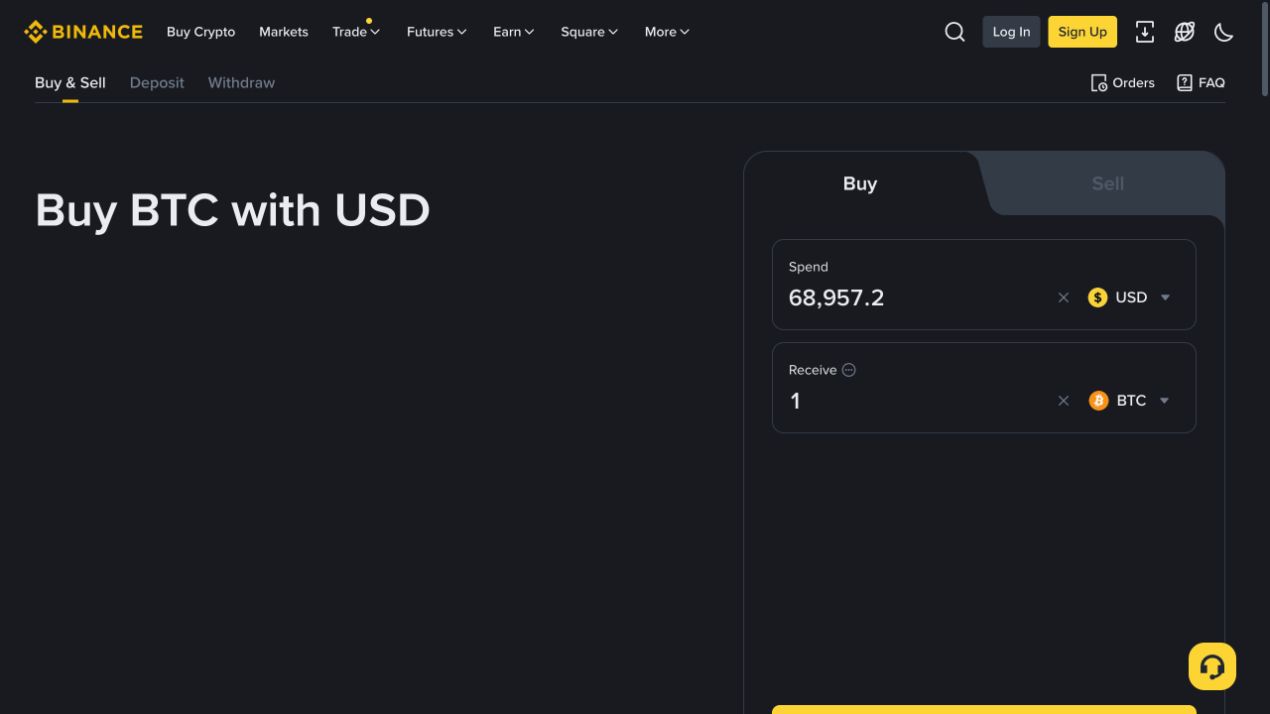The width and height of the screenshot is (1270, 714).
Task: Open the Orders link
Action: click(x=1122, y=83)
